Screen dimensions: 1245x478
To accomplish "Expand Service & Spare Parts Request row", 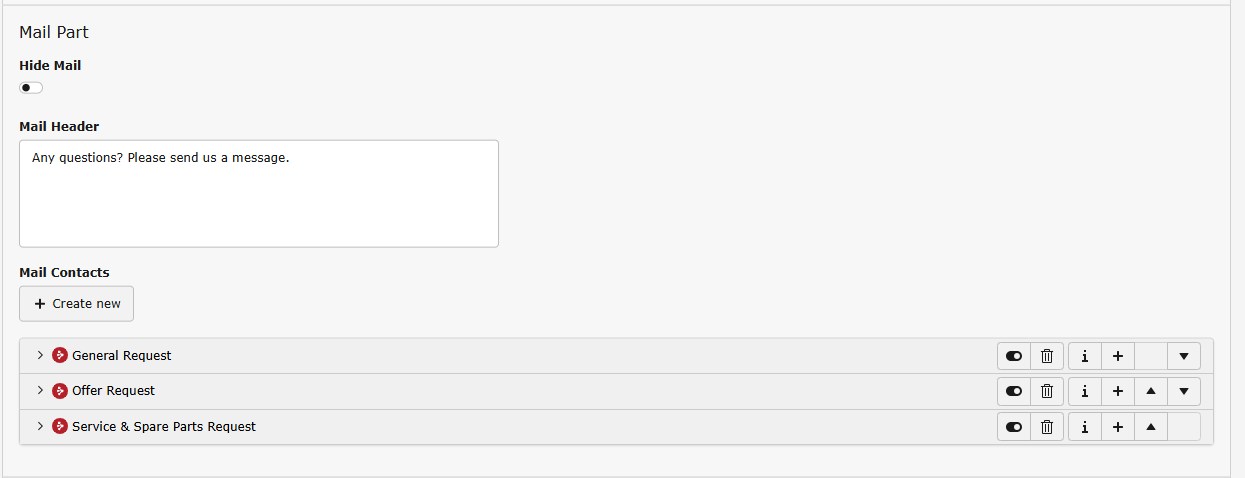I will 40,426.
